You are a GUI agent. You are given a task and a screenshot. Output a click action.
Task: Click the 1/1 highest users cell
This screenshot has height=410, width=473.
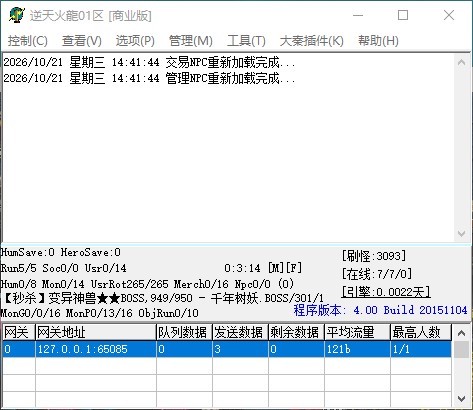tap(421, 349)
